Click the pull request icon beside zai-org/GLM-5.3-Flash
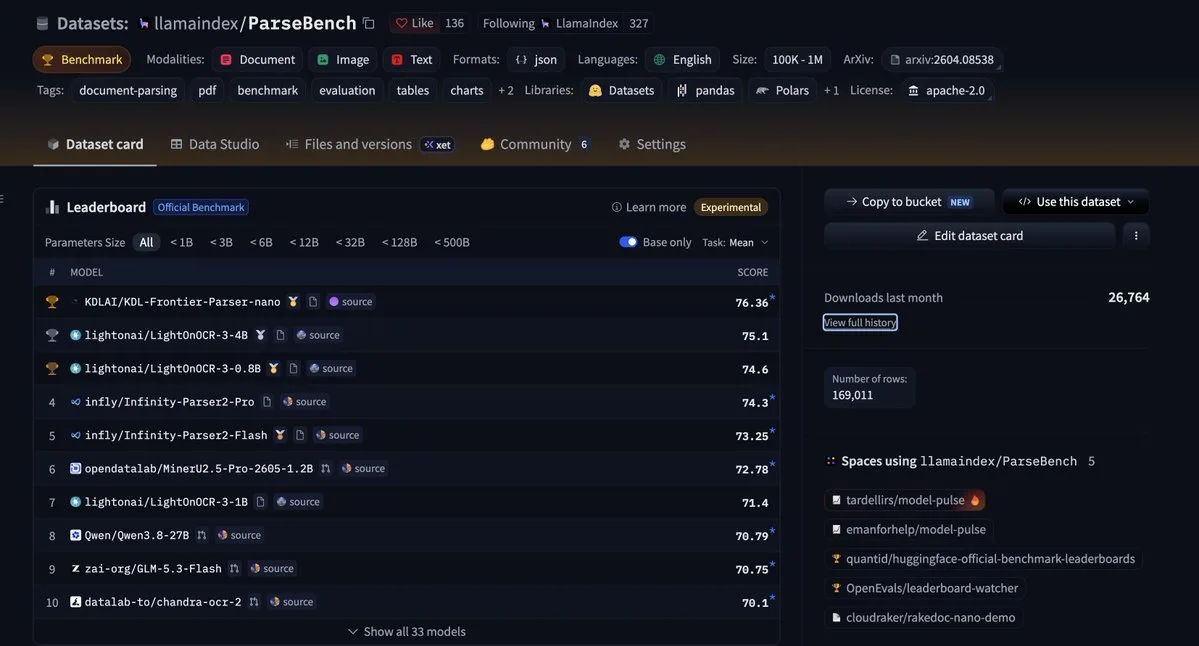Screen dimensions: 1199x646 click(x=235, y=569)
